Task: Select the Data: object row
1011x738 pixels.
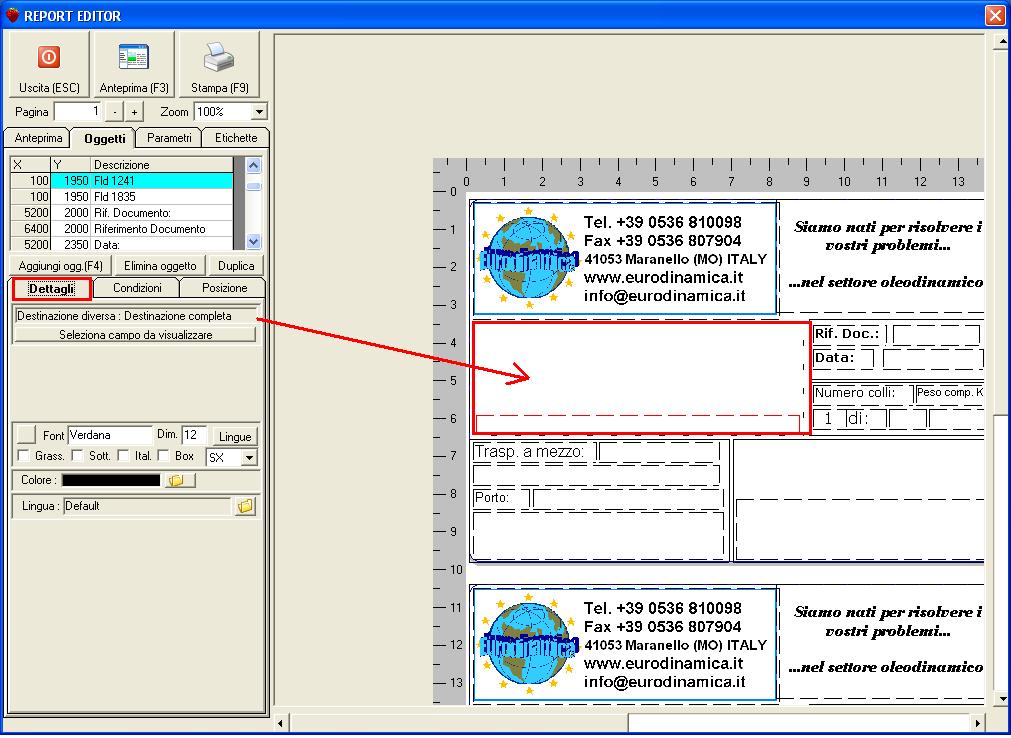Action: pos(122,244)
